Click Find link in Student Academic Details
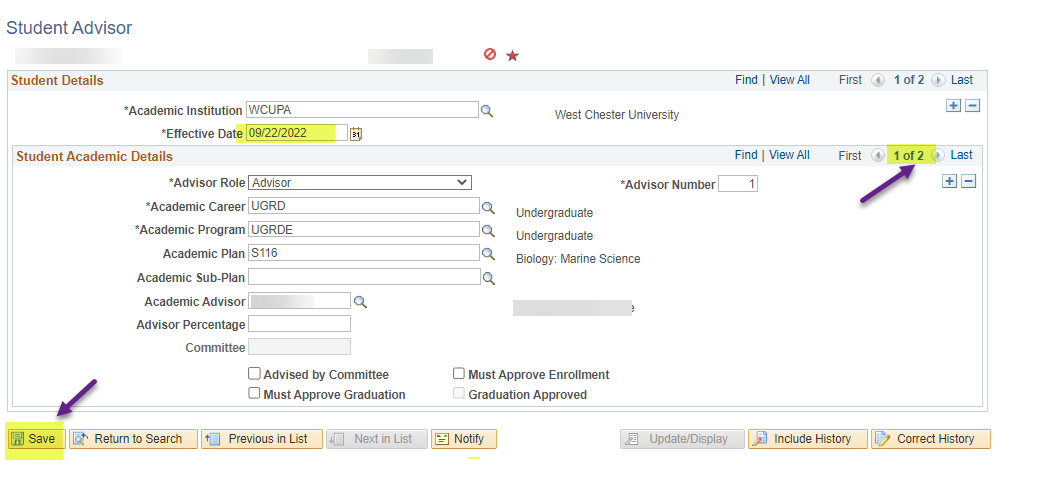The height and width of the screenshot is (479, 1052). point(746,155)
